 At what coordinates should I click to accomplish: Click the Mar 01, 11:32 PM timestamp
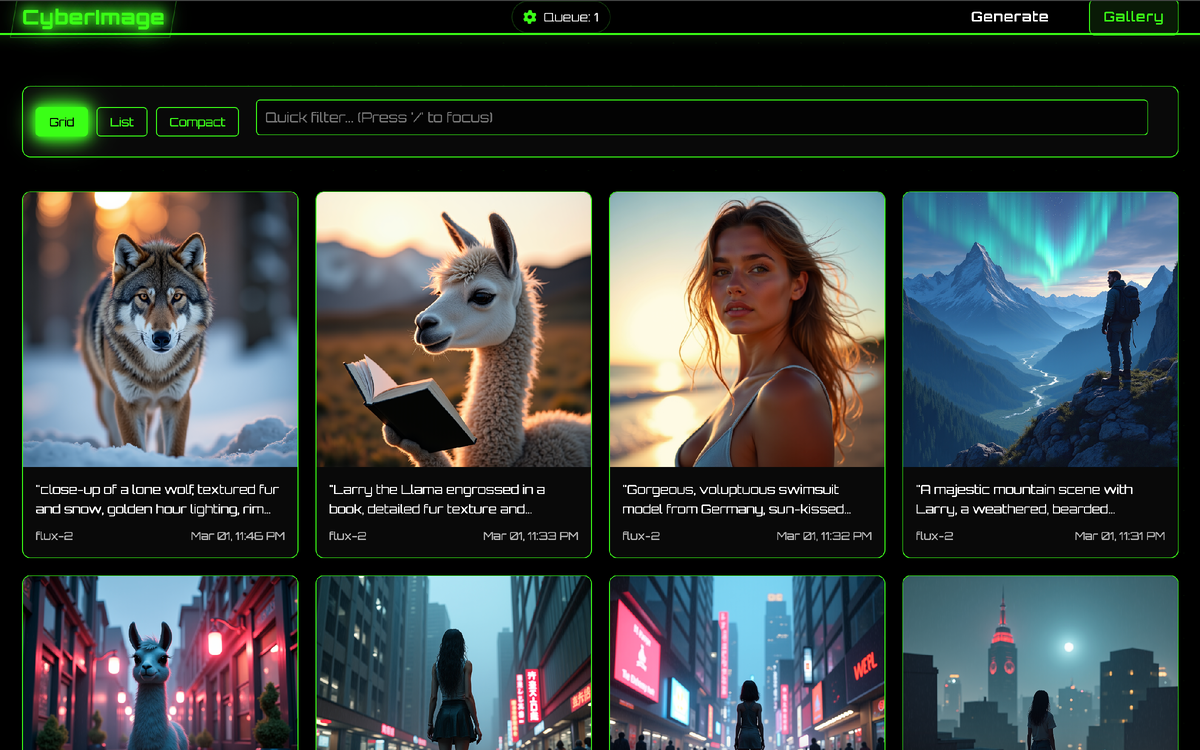click(x=824, y=536)
